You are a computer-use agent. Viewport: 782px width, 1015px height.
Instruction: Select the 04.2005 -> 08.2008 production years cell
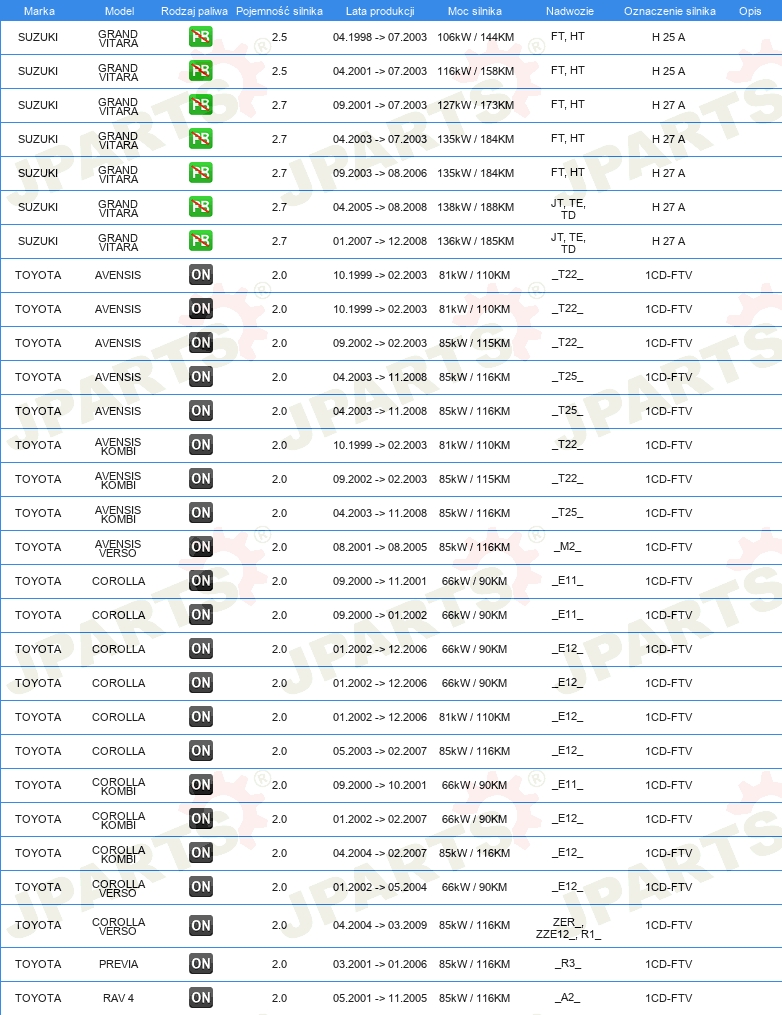tap(380, 206)
